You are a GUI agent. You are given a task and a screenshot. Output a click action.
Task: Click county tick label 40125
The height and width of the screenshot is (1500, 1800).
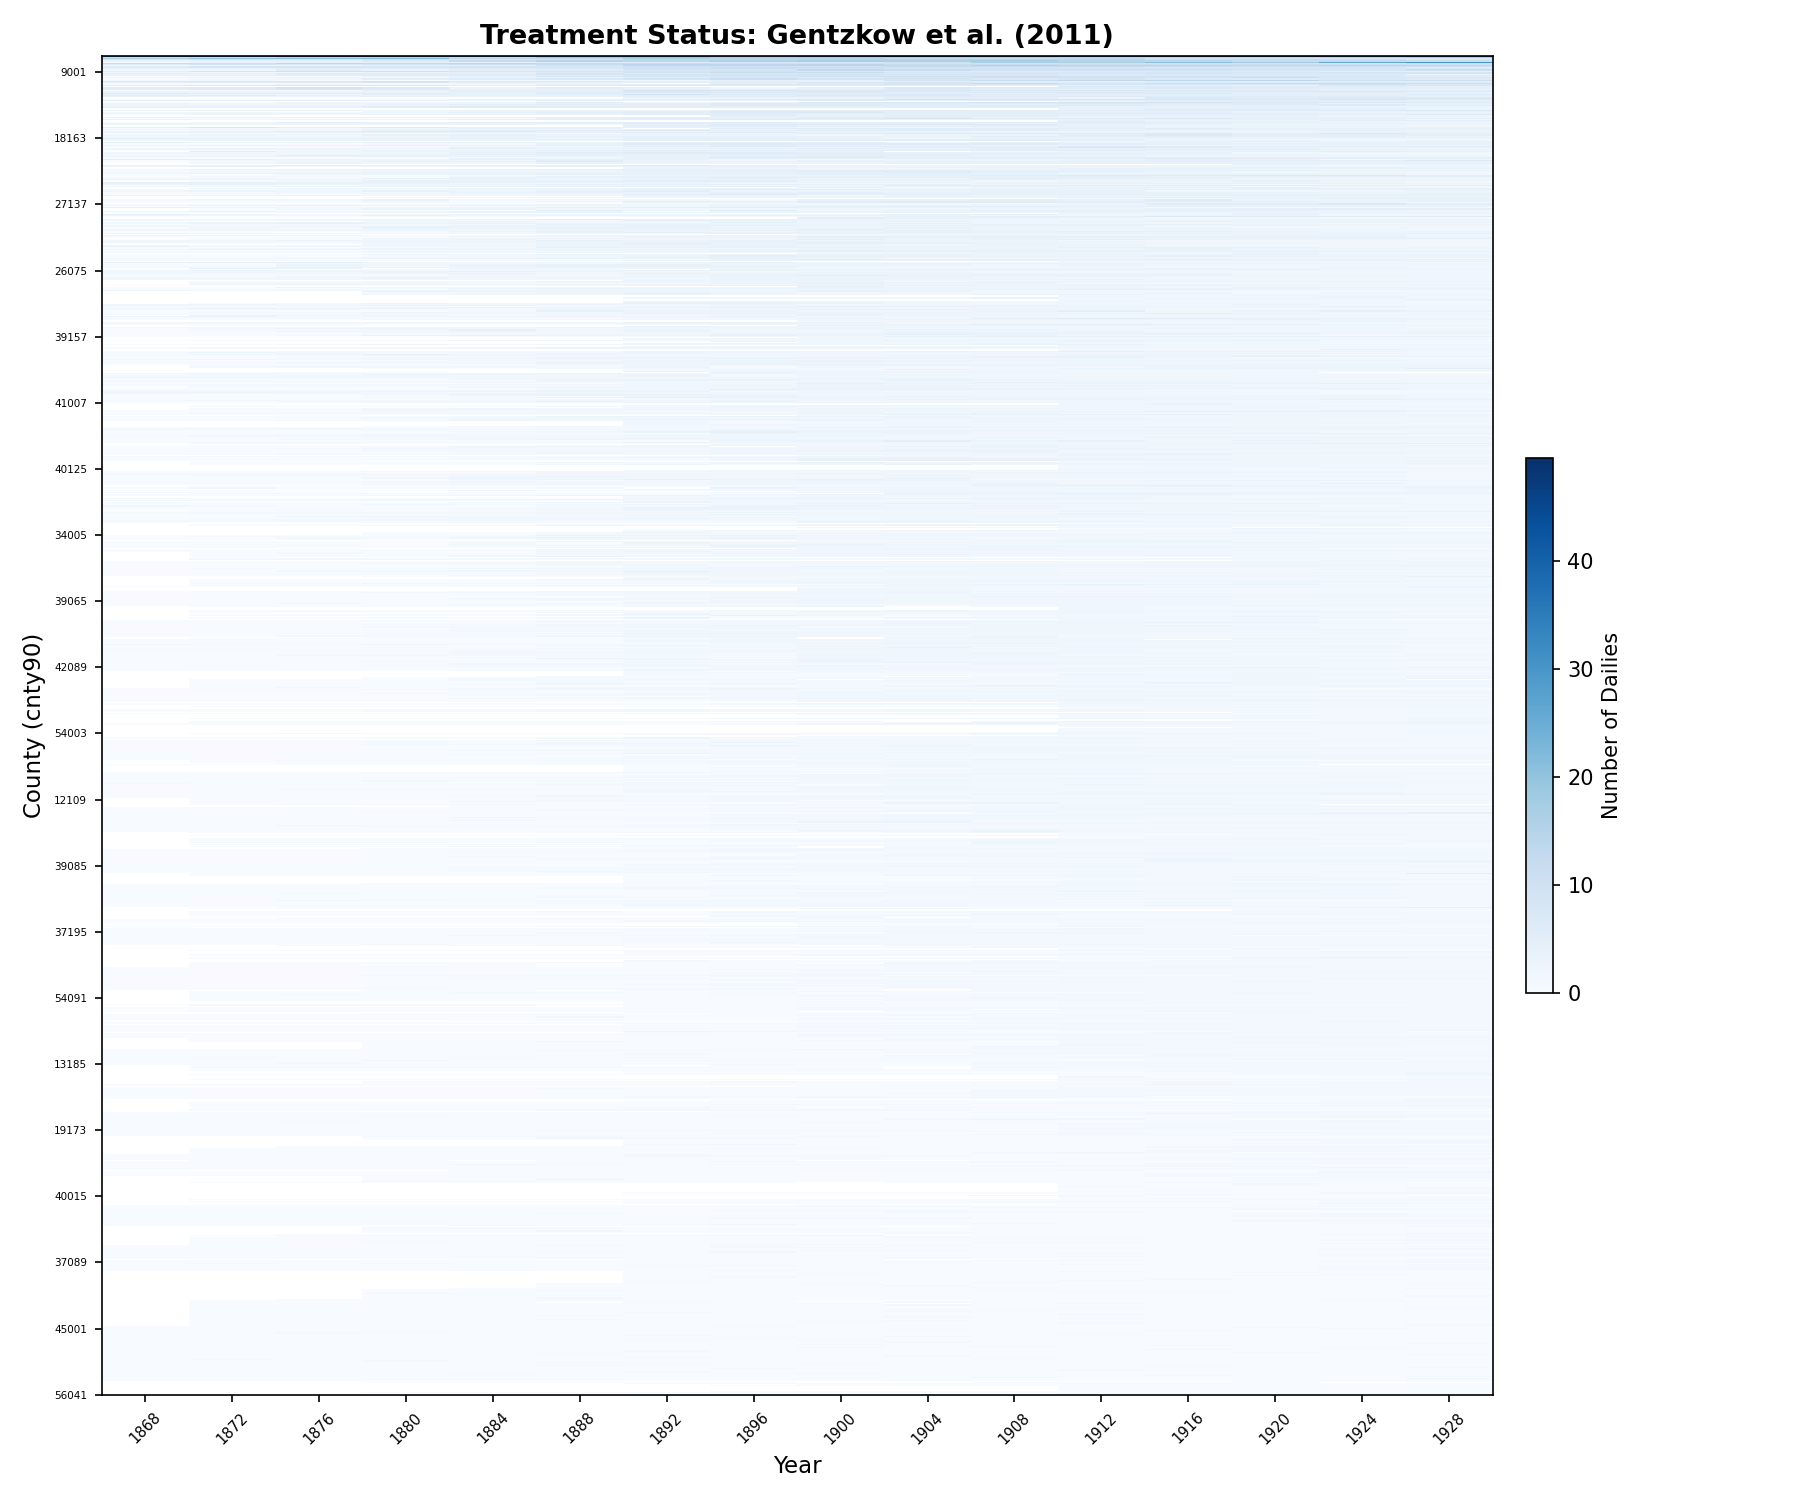[x=71, y=469]
